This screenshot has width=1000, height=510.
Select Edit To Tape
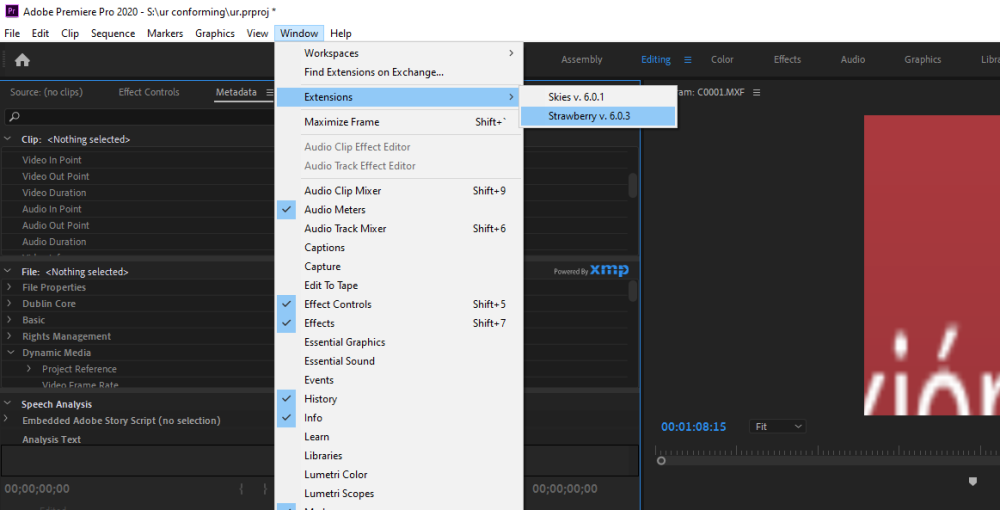pyautogui.click(x=399, y=286)
